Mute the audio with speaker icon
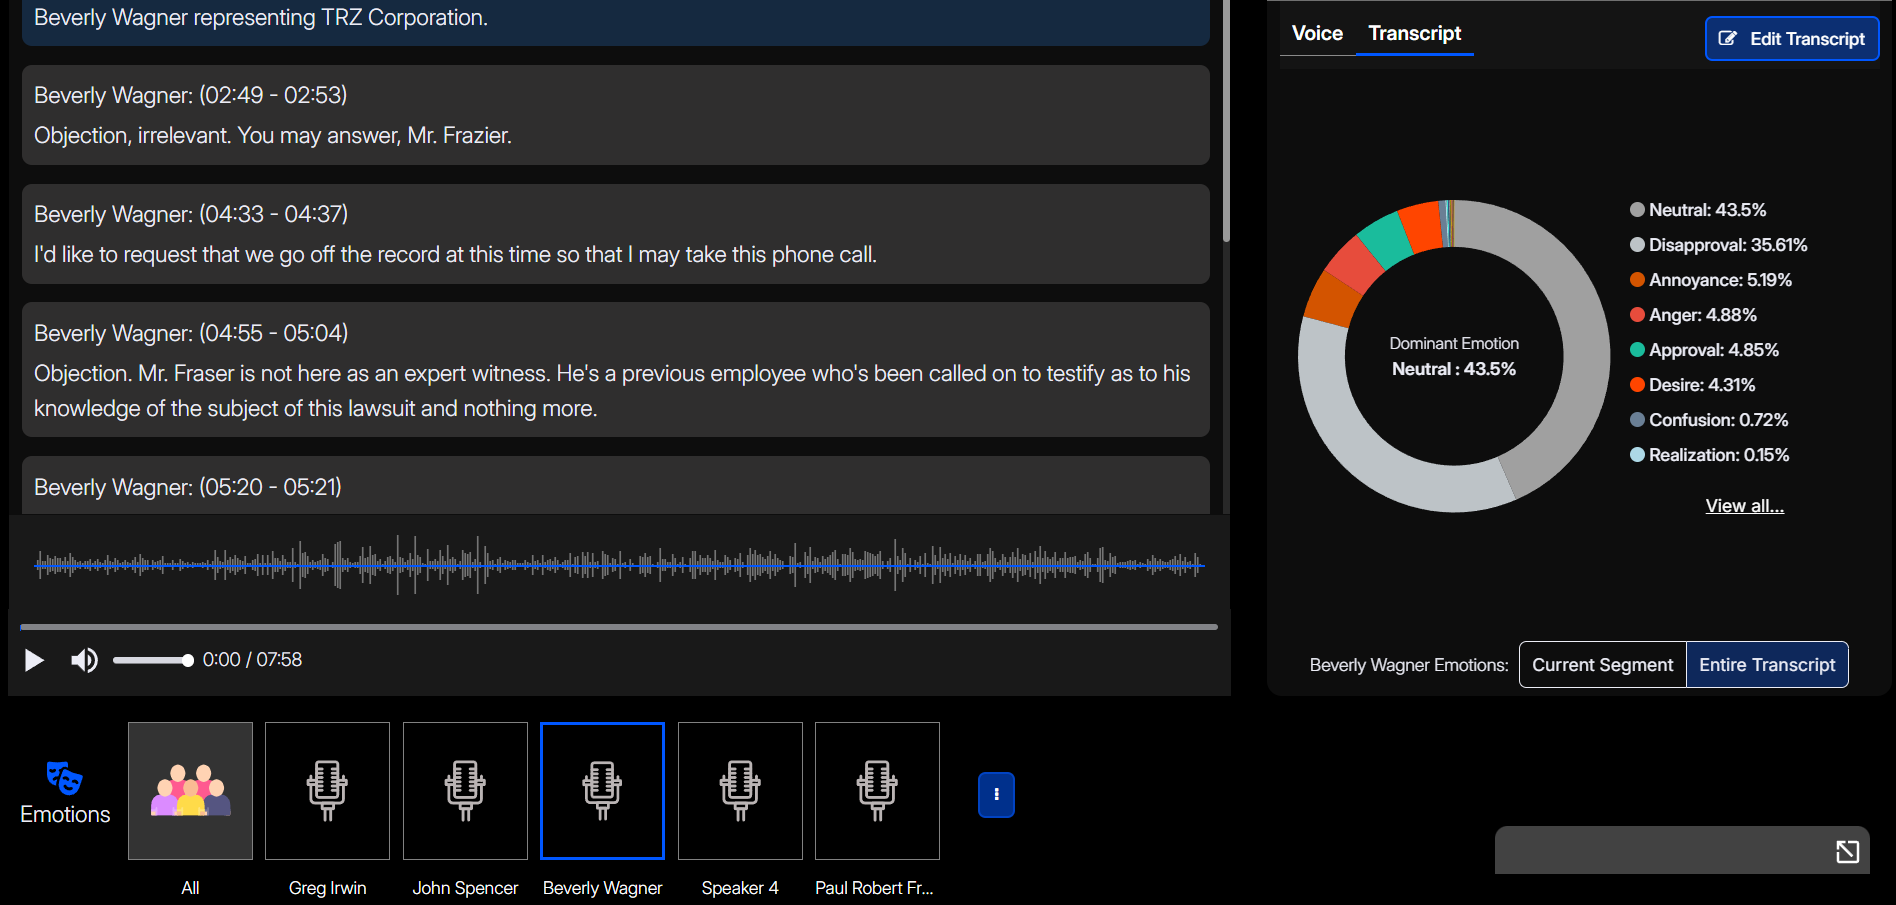Image resolution: width=1896 pixels, height=905 pixels. point(84,660)
